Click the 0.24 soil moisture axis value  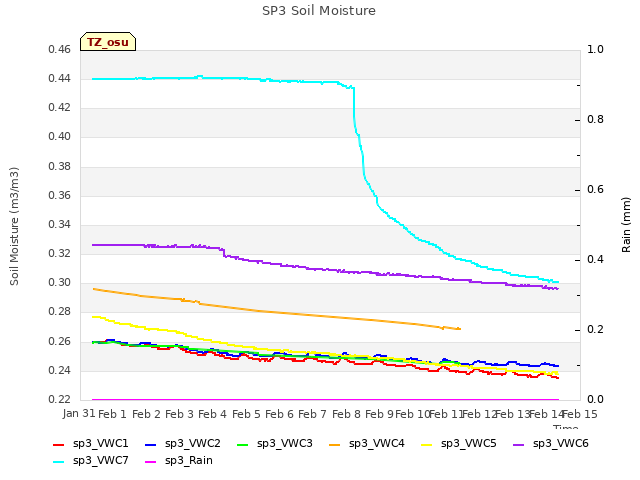click(x=60, y=371)
